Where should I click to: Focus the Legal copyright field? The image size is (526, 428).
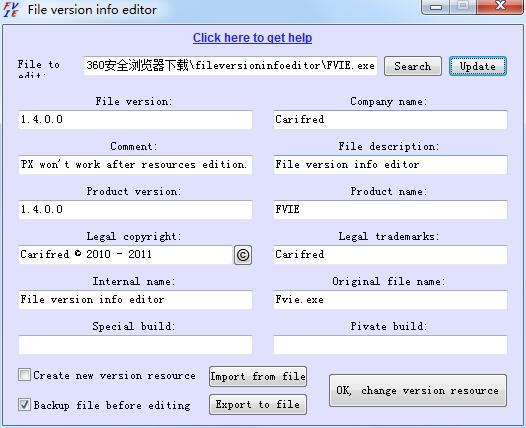click(125, 255)
